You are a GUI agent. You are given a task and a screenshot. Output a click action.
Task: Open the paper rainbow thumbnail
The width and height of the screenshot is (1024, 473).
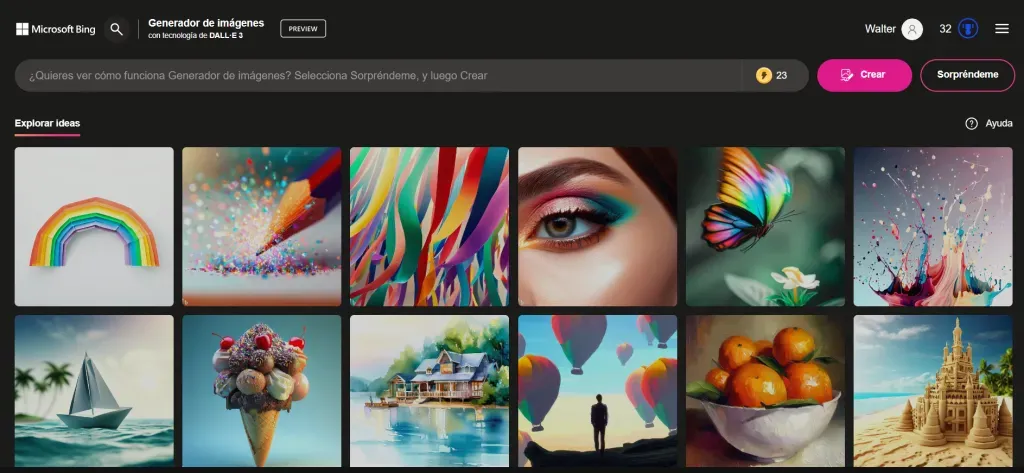(94, 227)
